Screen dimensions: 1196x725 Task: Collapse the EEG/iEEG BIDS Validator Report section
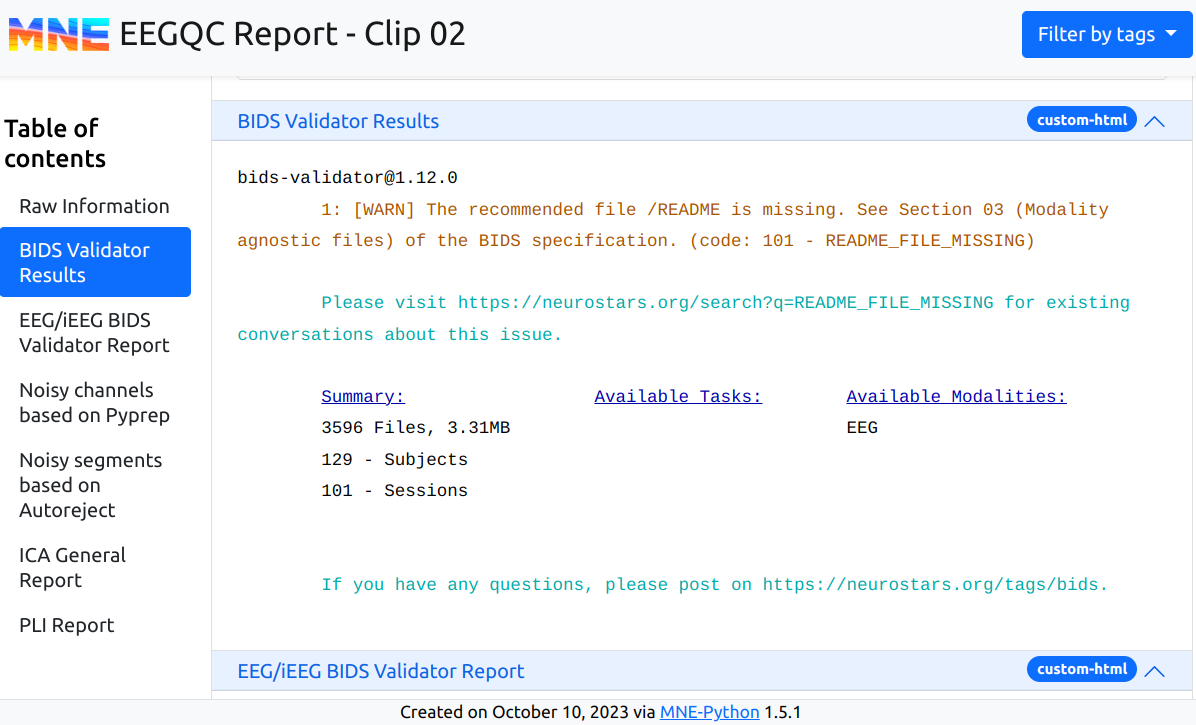(x=1154, y=671)
